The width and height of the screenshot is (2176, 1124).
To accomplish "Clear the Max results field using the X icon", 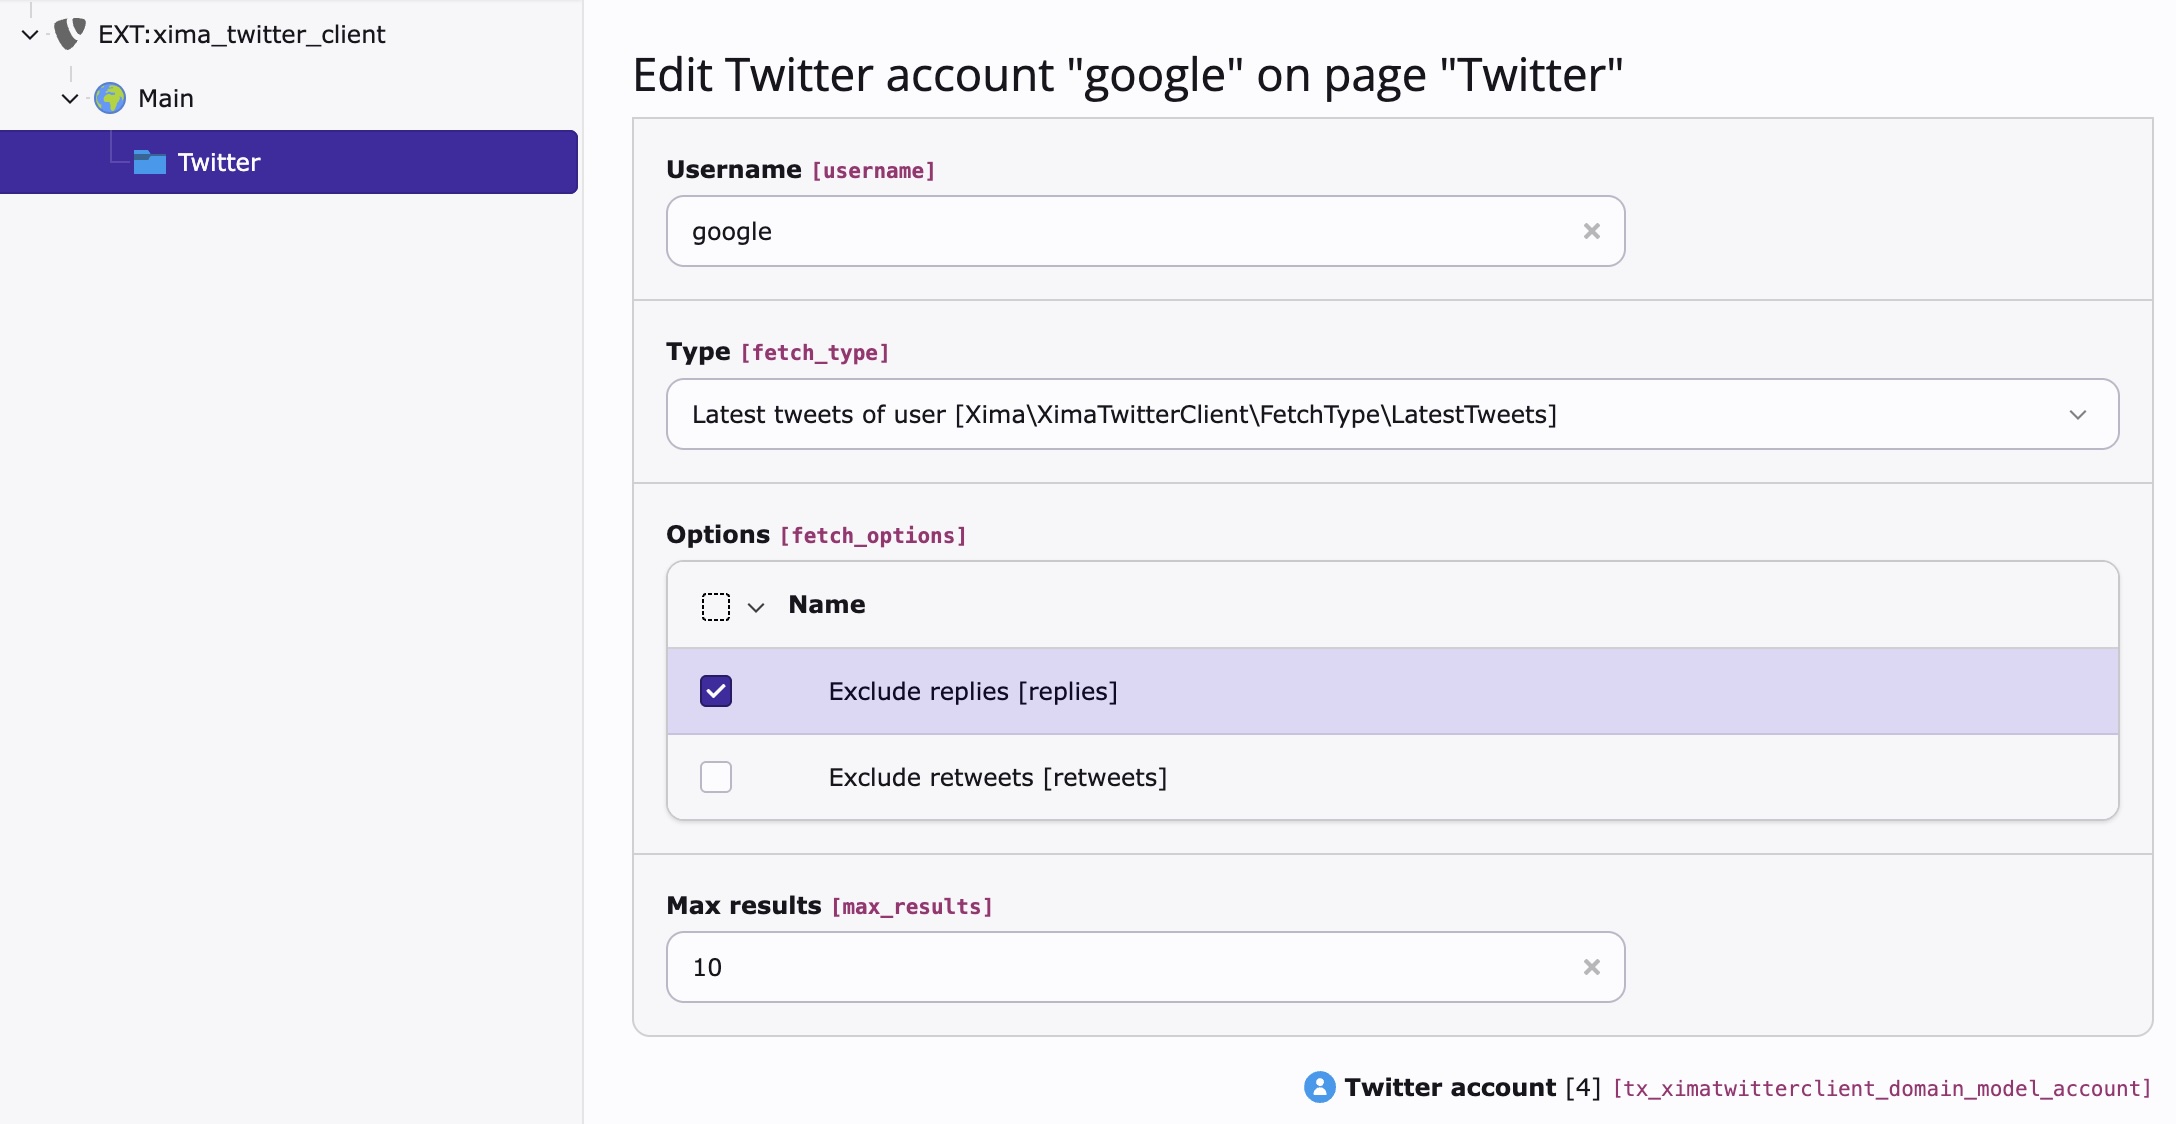I will (1591, 967).
